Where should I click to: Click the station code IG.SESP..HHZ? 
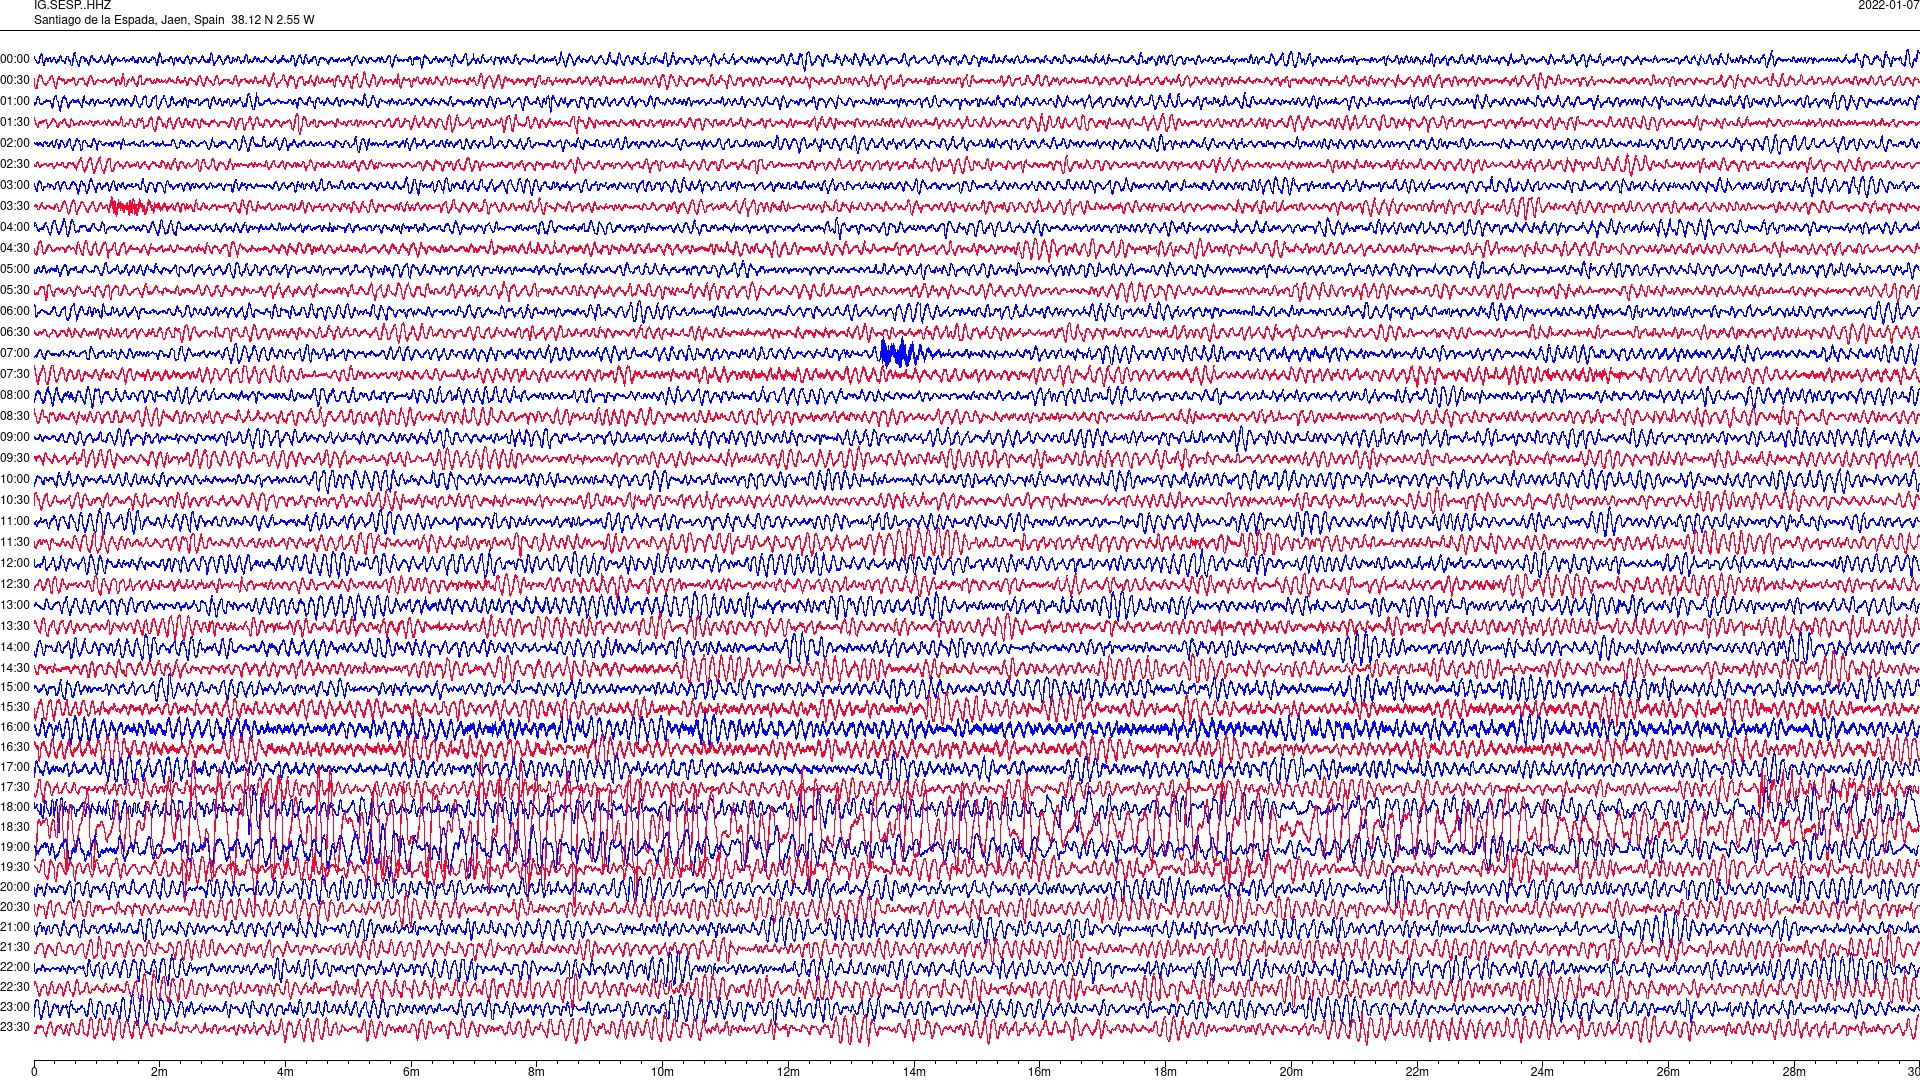[72, 5]
